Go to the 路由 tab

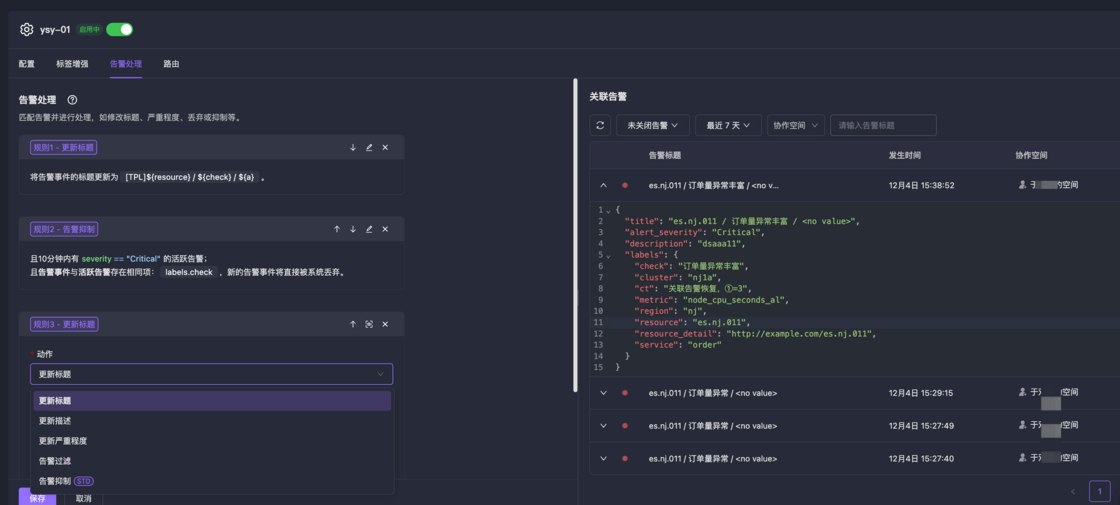171,64
